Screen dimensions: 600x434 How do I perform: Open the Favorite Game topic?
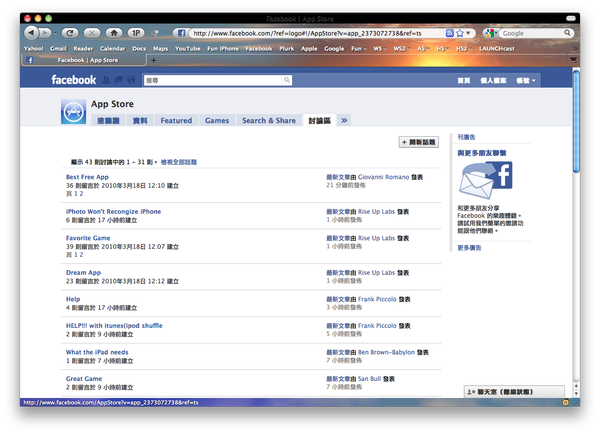(x=88, y=238)
